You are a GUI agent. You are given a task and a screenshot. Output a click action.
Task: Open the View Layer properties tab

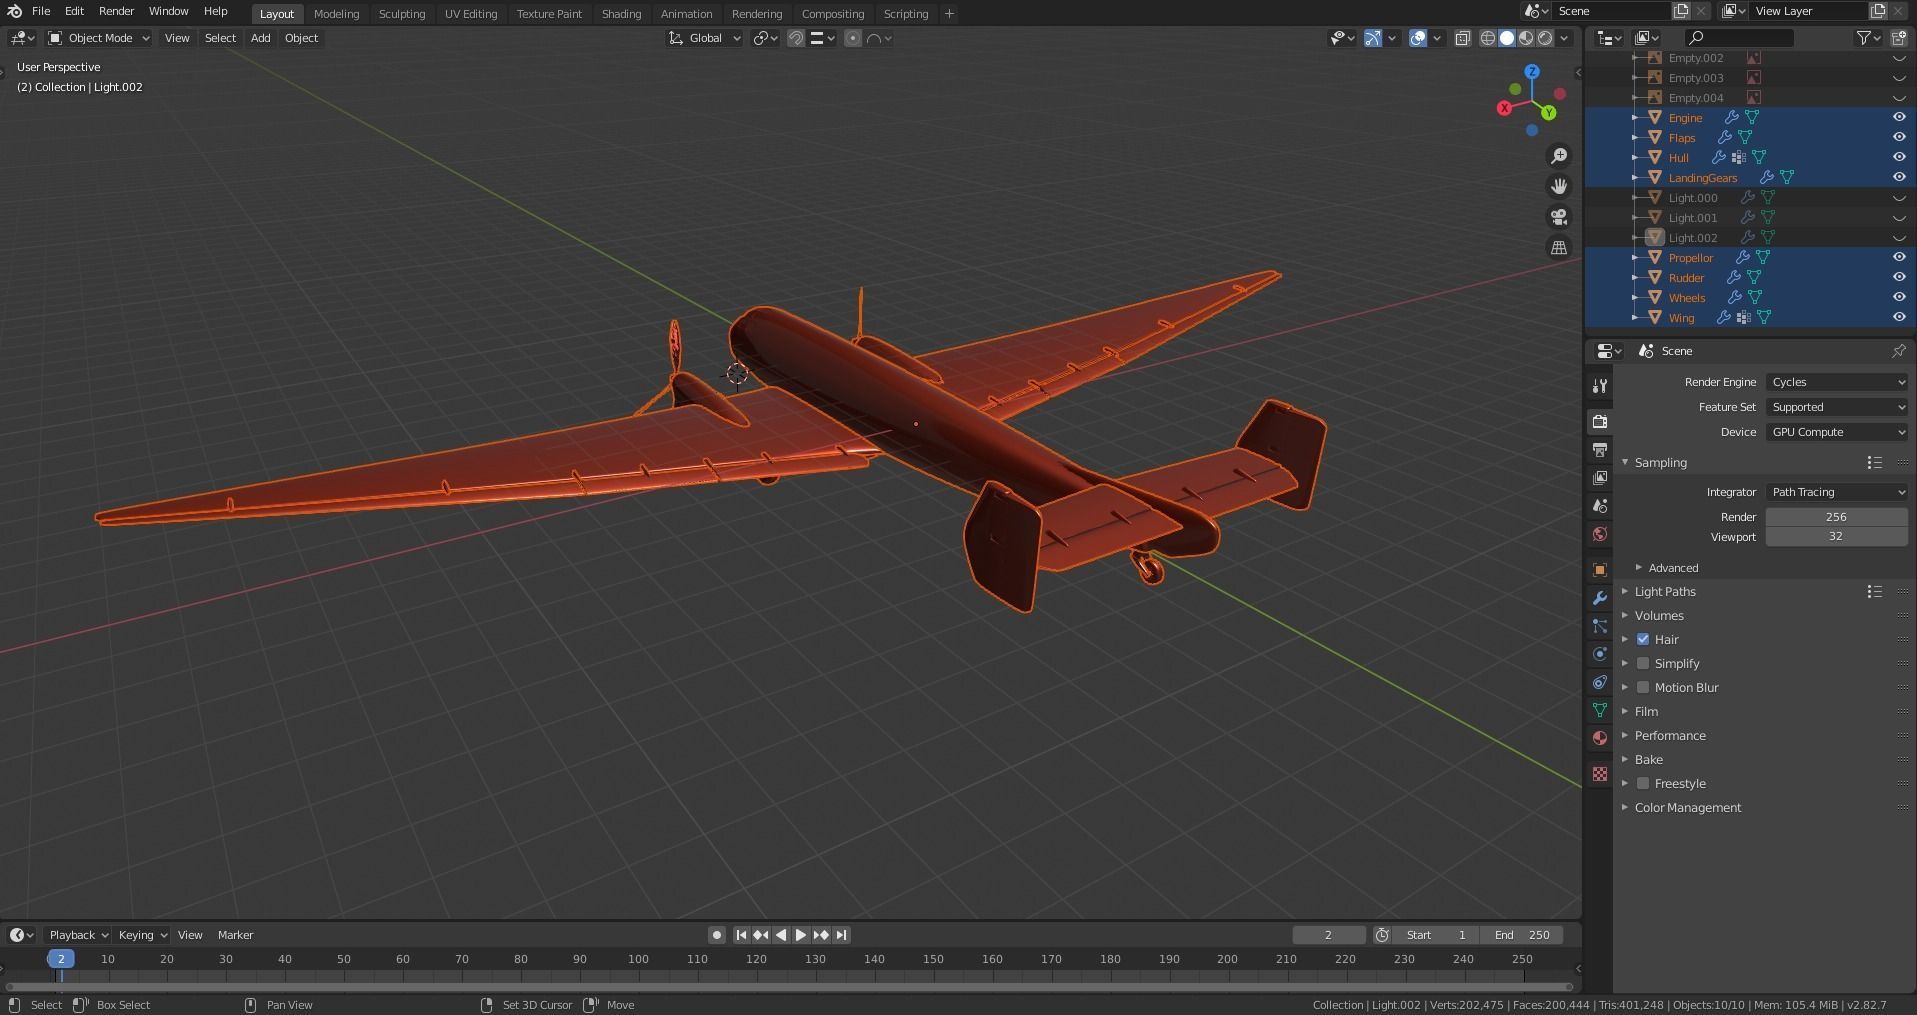[x=1600, y=478]
